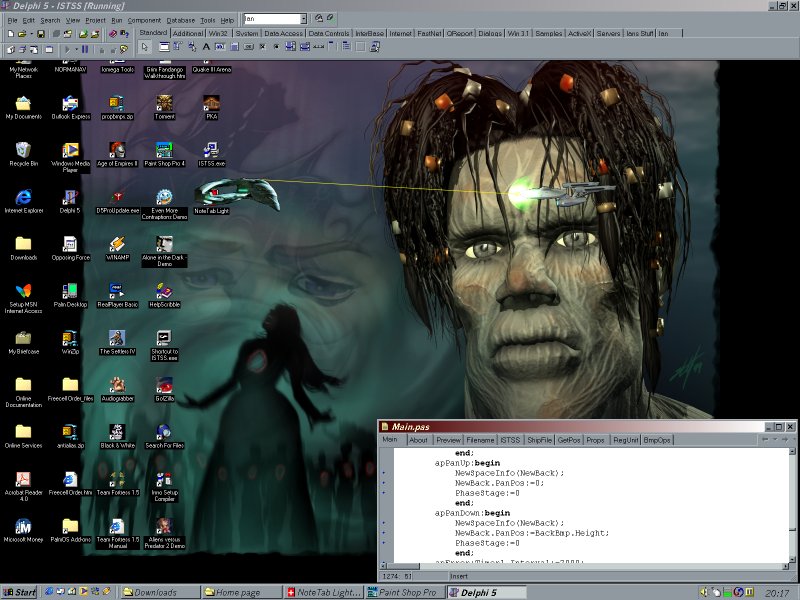This screenshot has width=800, height=600.
Task: Click the New file icon in Delphi toolbar
Action: pyautogui.click(x=10, y=34)
